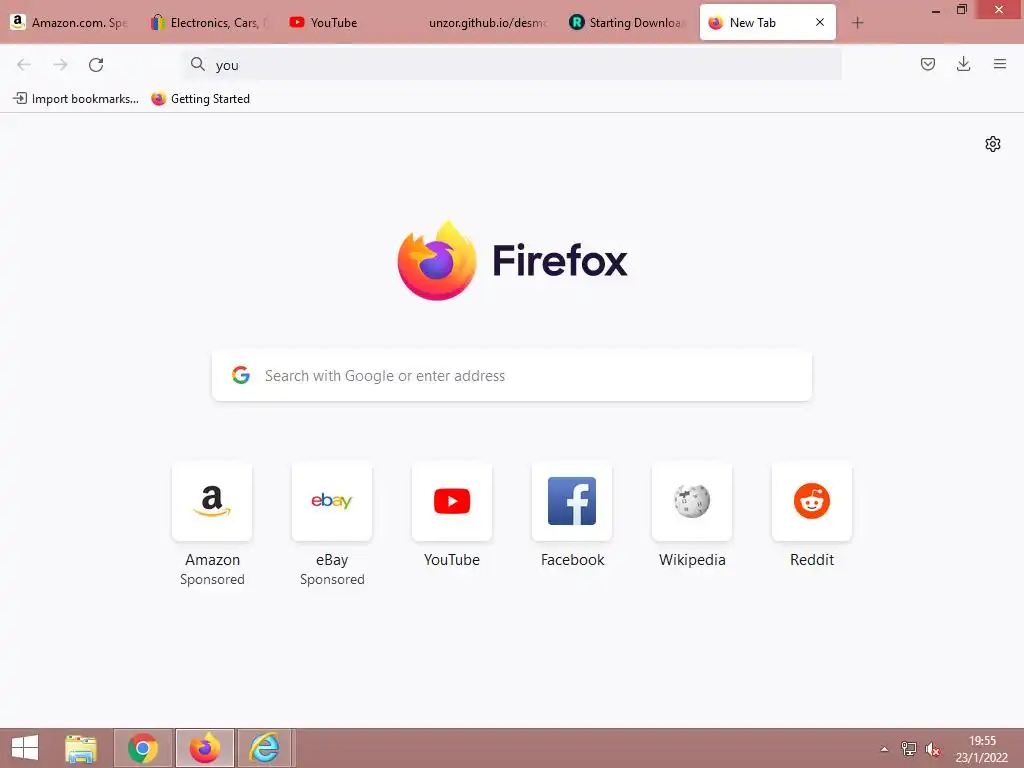Click the Search with Google input box
The height and width of the screenshot is (768, 1024).
point(512,376)
